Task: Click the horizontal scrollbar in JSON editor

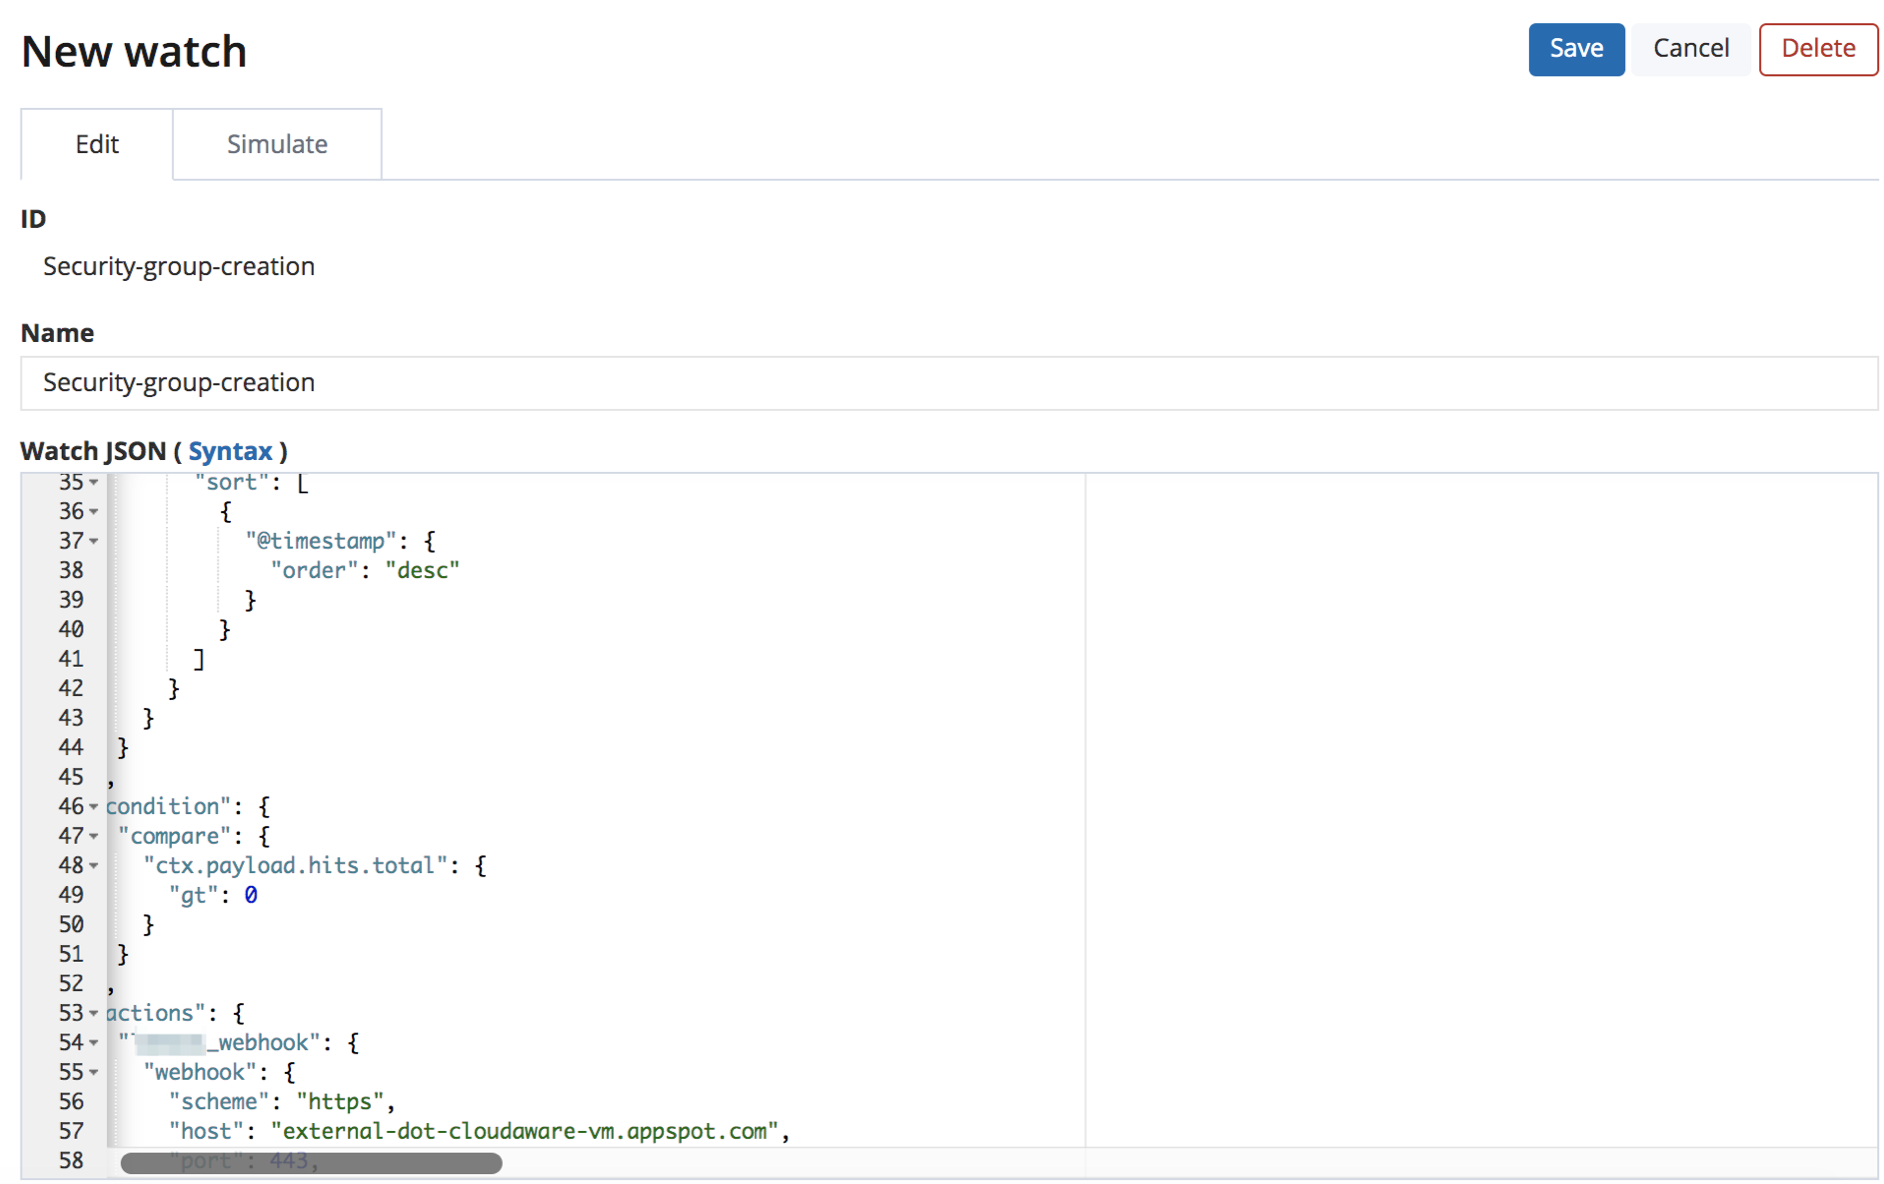Action: tap(311, 1163)
